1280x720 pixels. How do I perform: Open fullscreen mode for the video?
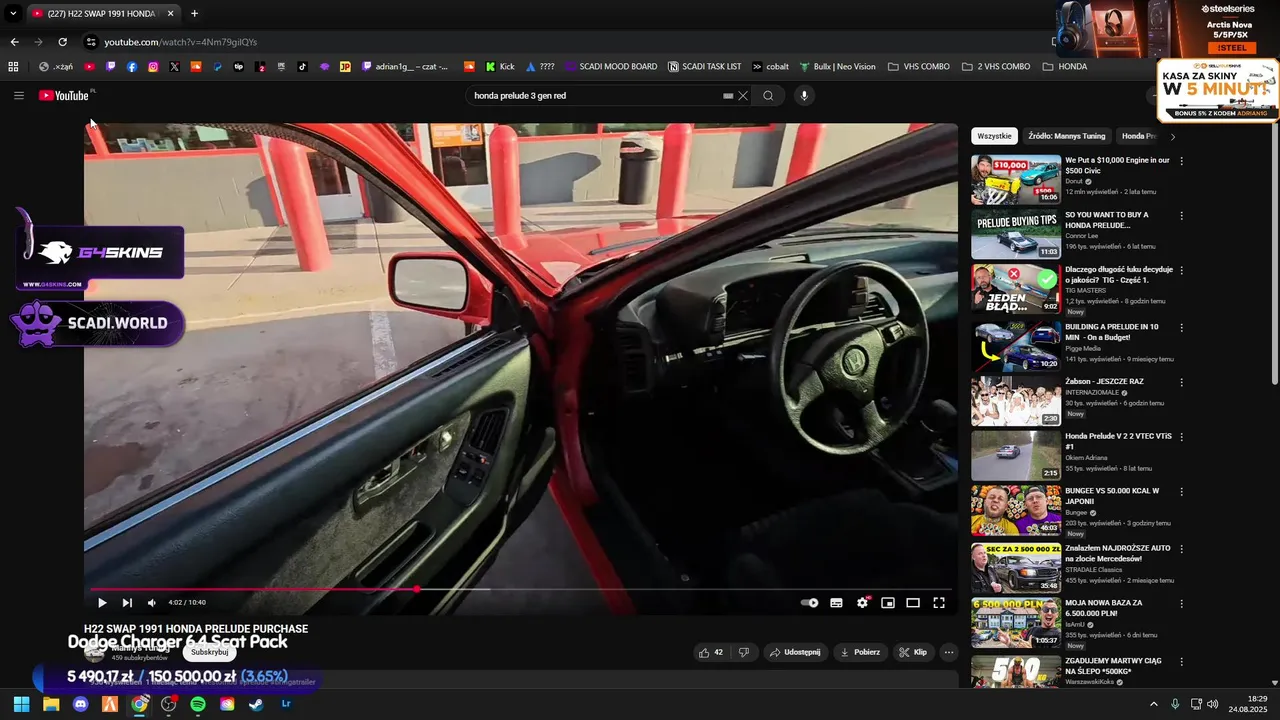[x=939, y=603]
